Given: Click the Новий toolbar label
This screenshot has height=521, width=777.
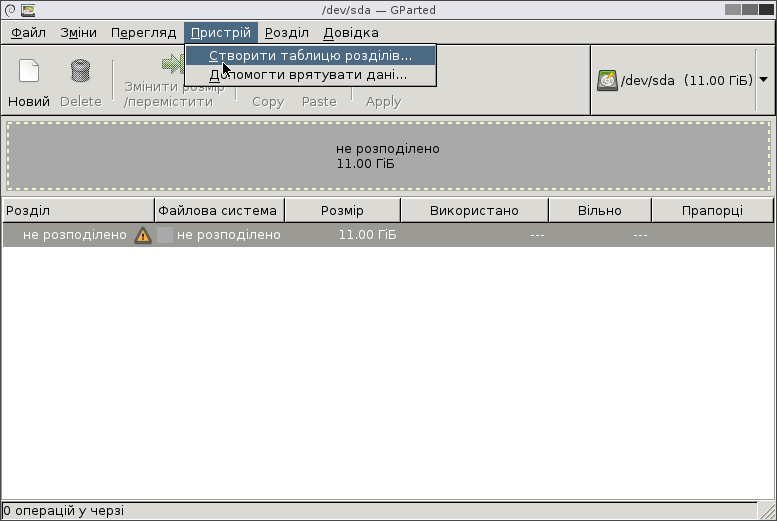Looking at the screenshot, I should pyautogui.click(x=29, y=102).
